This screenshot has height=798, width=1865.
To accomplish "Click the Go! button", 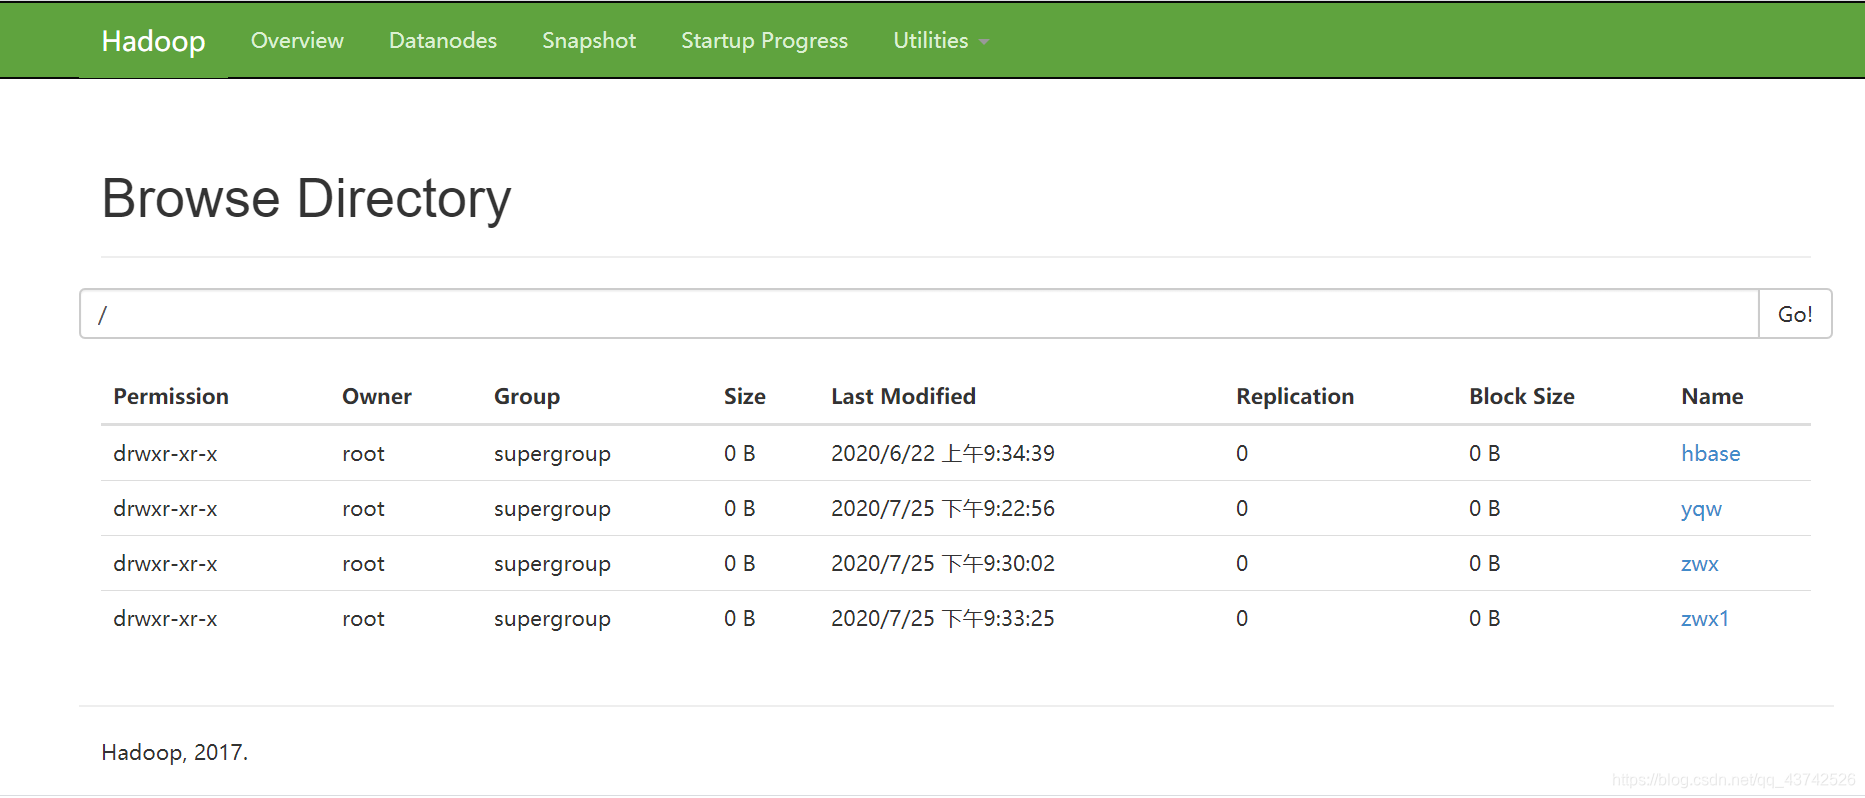I will pos(1795,314).
